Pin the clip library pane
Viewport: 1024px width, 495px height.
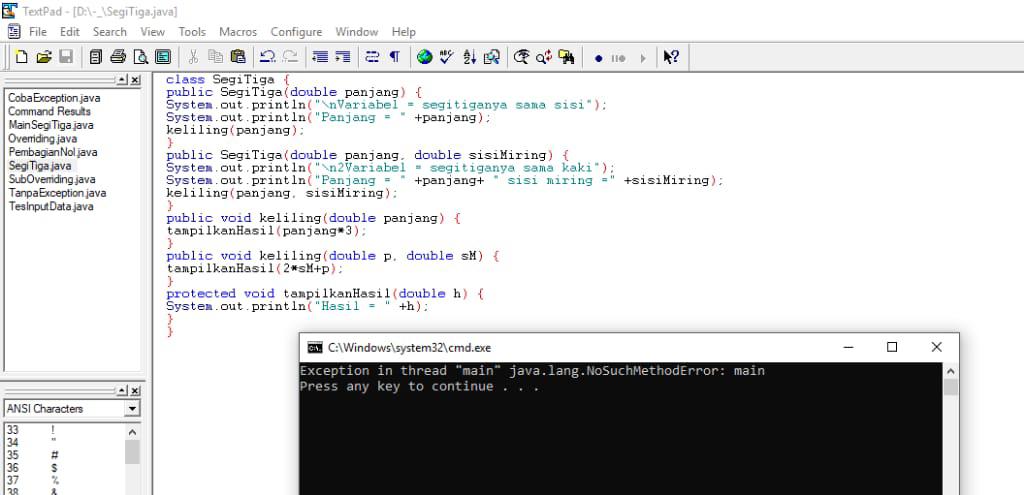click(x=122, y=391)
